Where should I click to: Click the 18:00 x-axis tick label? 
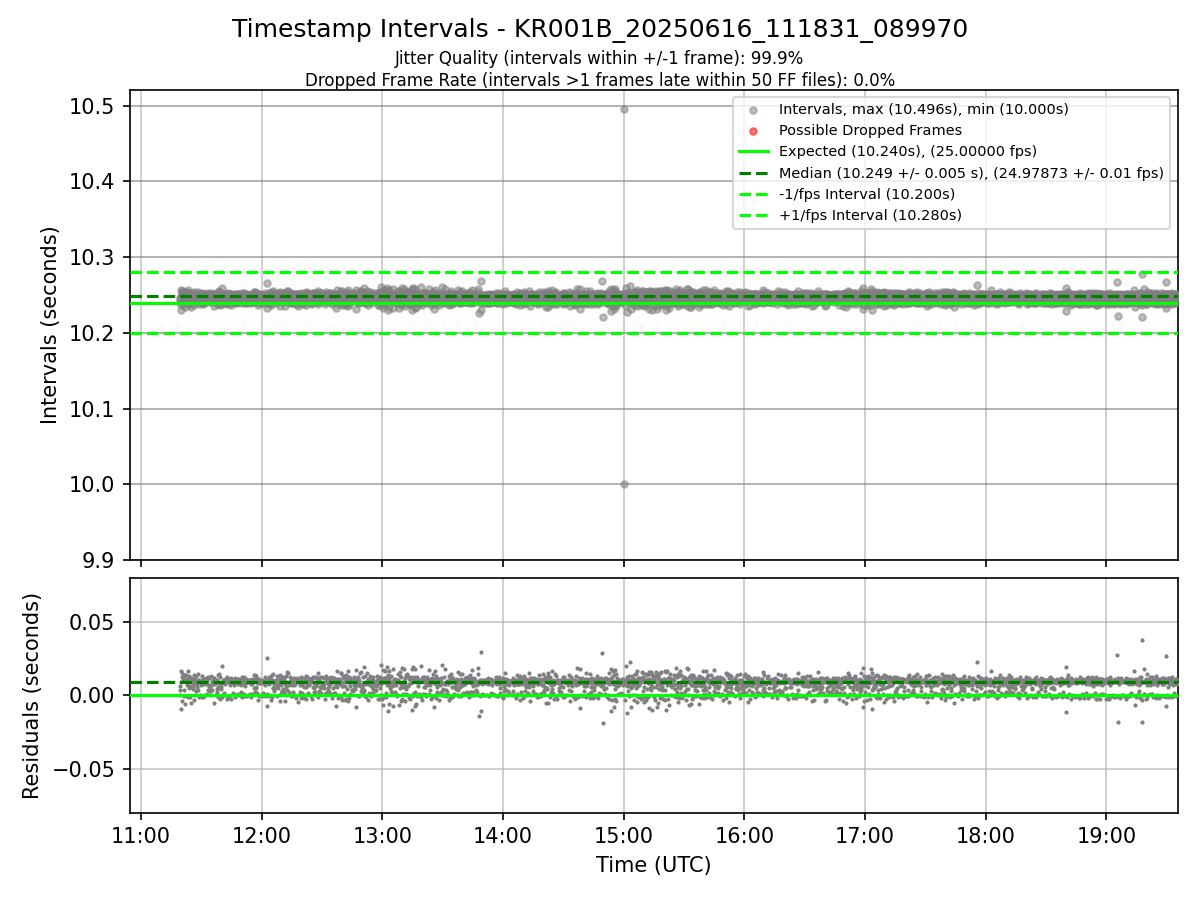click(986, 836)
